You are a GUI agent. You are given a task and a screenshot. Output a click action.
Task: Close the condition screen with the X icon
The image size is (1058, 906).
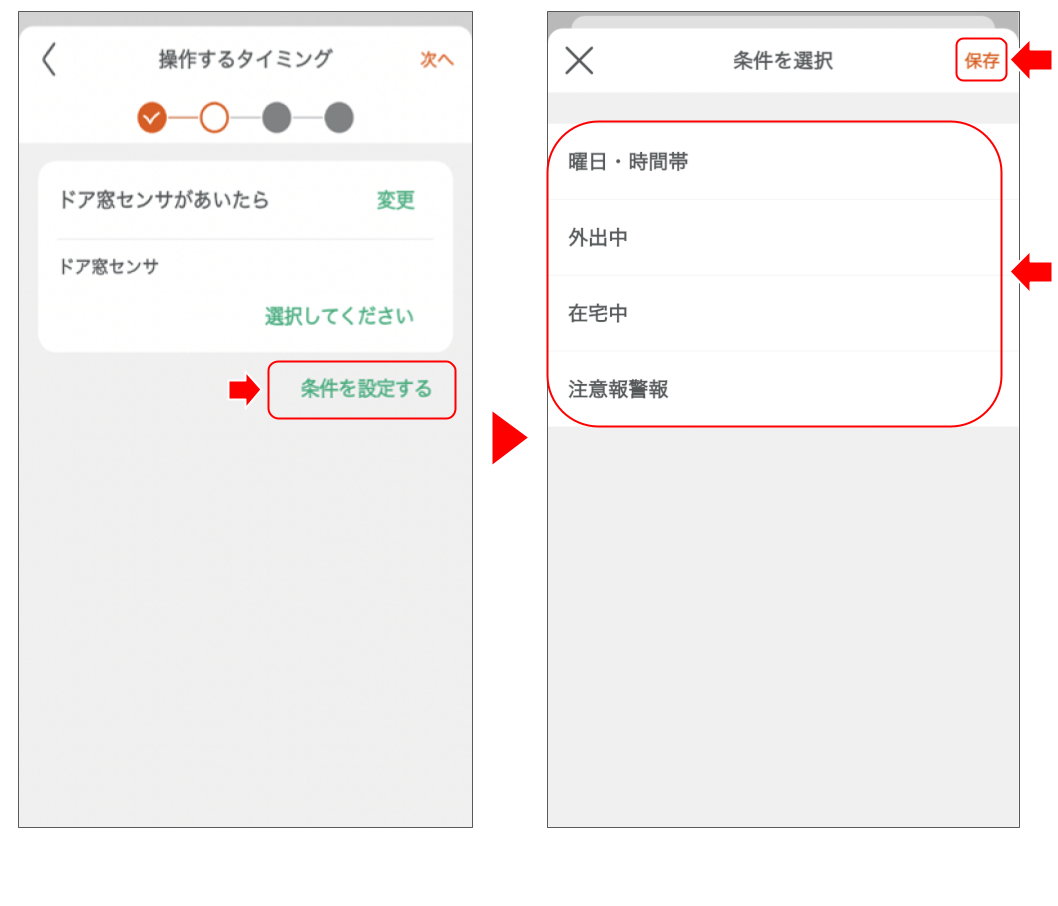[x=578, y=60]
